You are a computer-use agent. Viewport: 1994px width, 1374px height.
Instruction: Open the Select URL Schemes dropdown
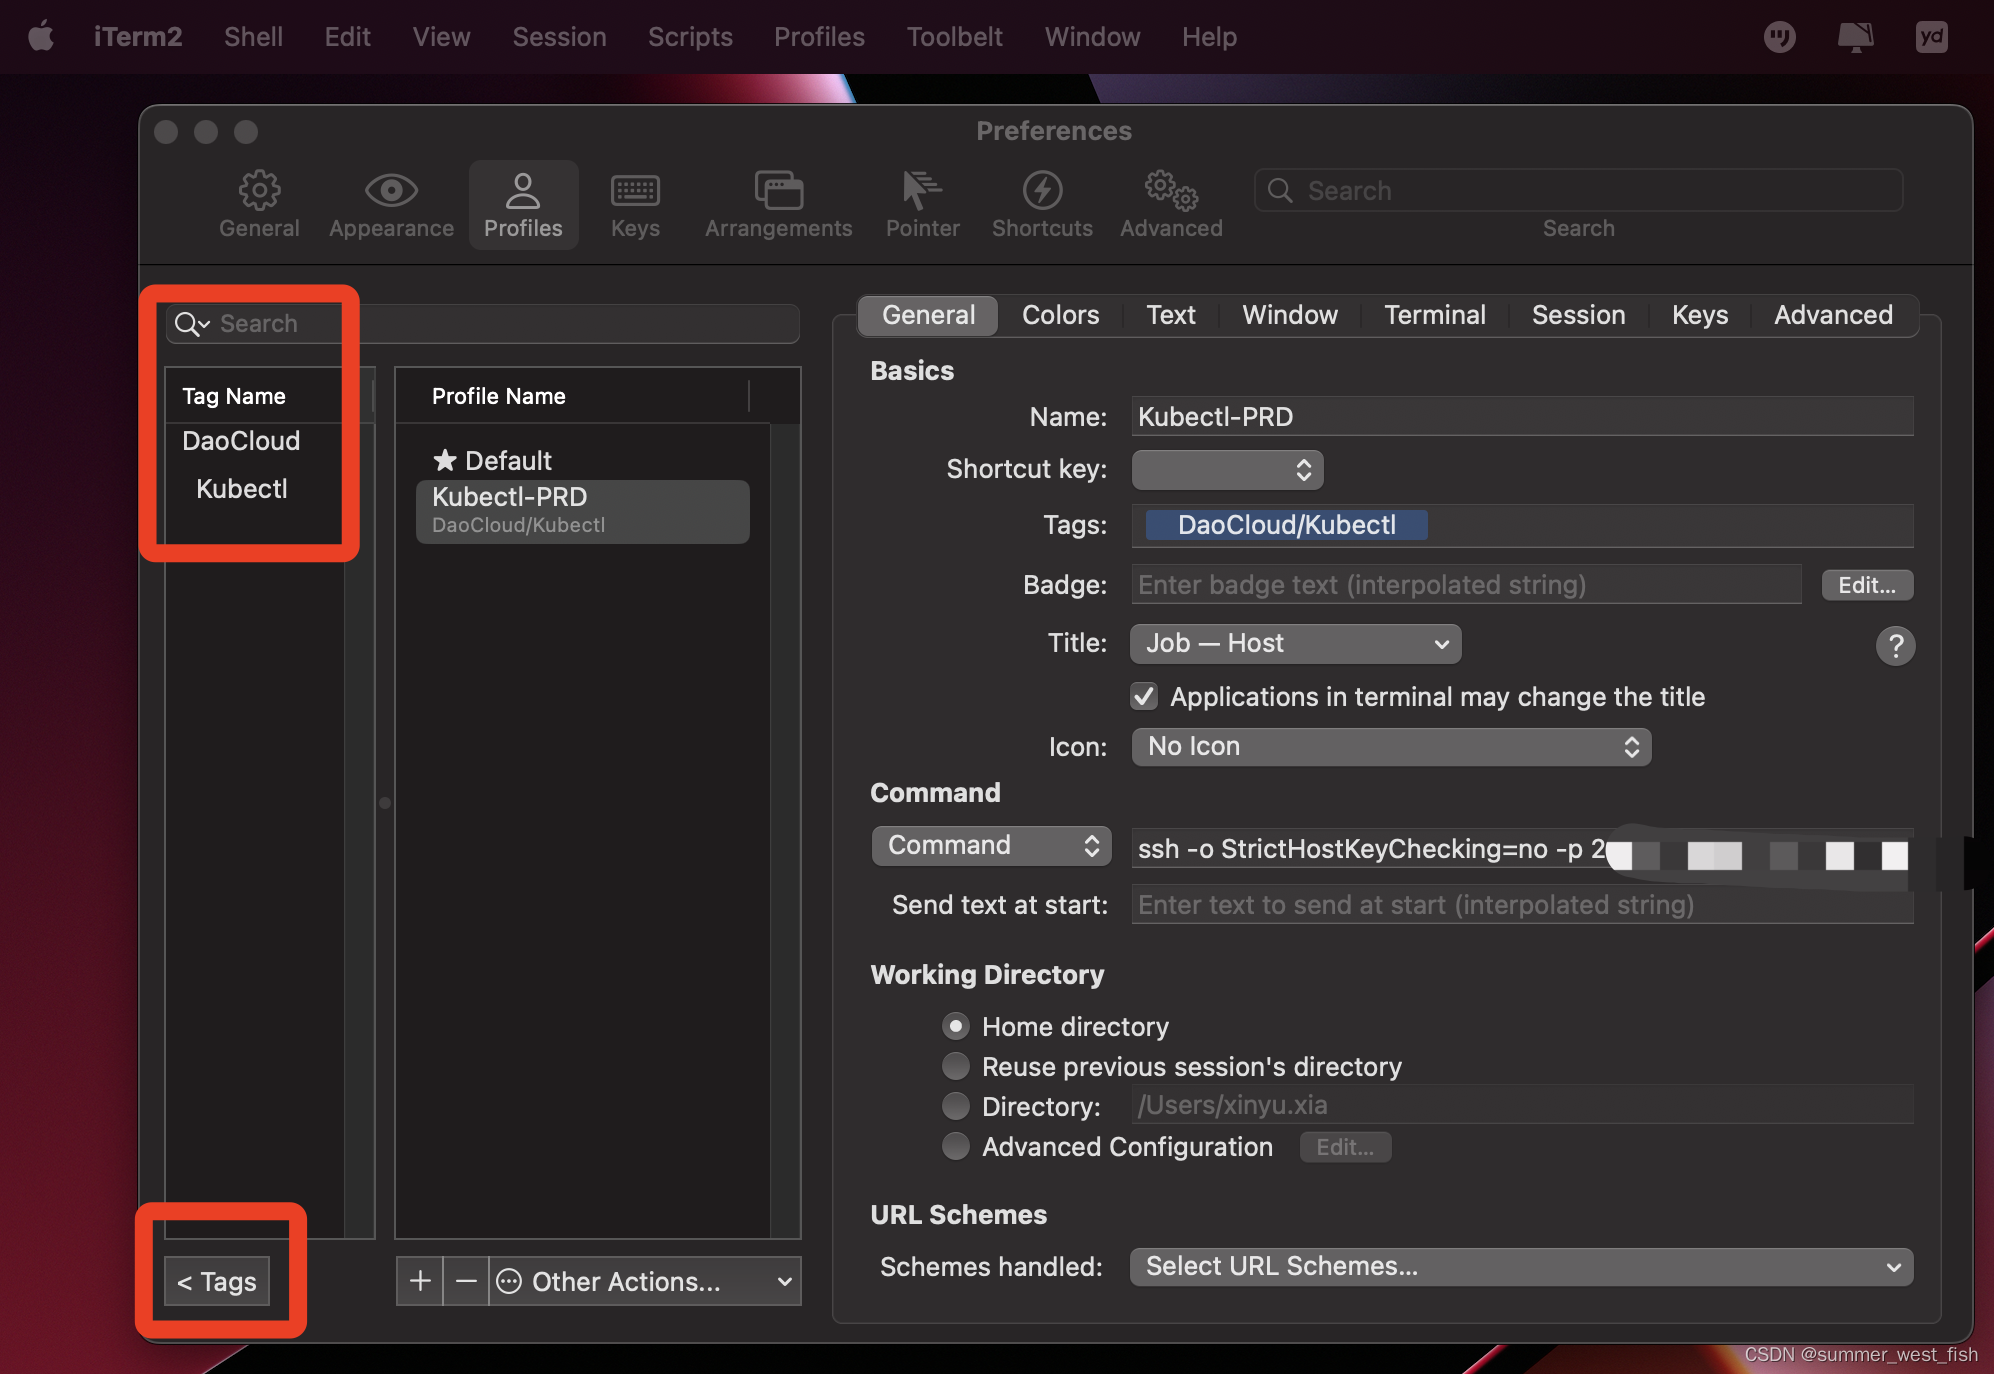coord(1521,1266)
